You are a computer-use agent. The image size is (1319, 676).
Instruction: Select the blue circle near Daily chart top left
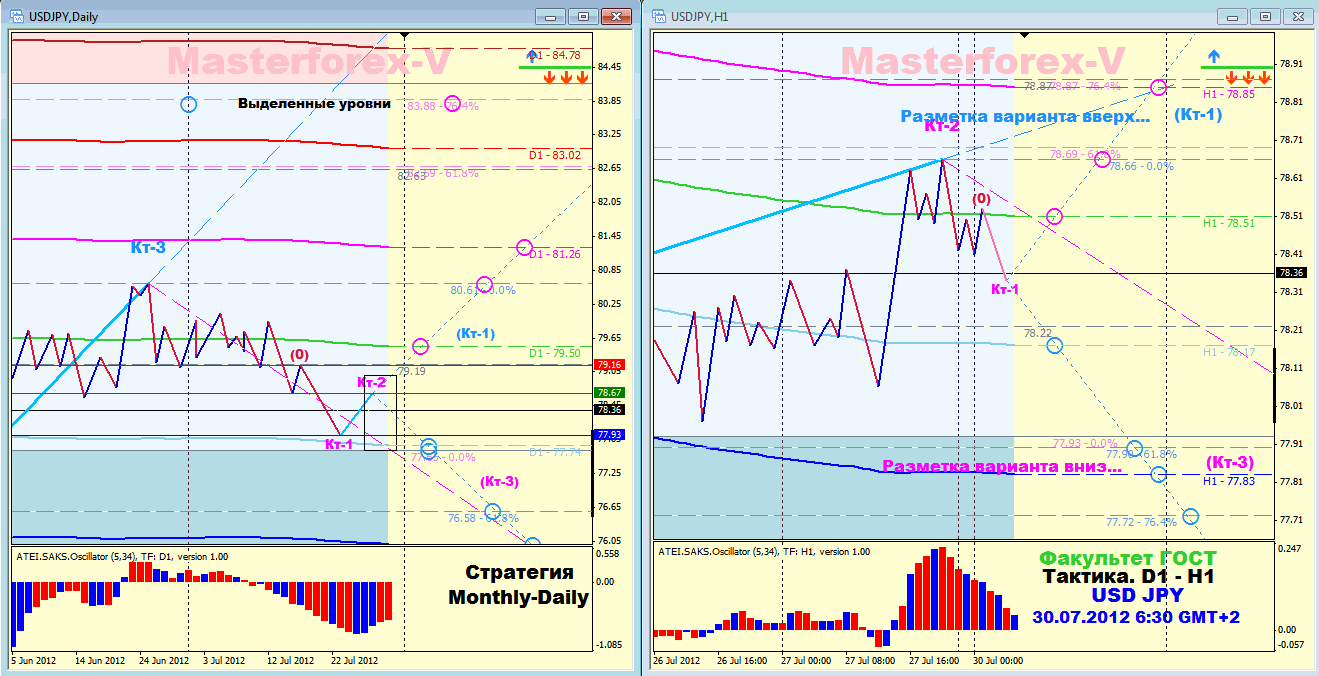point(188,104)
